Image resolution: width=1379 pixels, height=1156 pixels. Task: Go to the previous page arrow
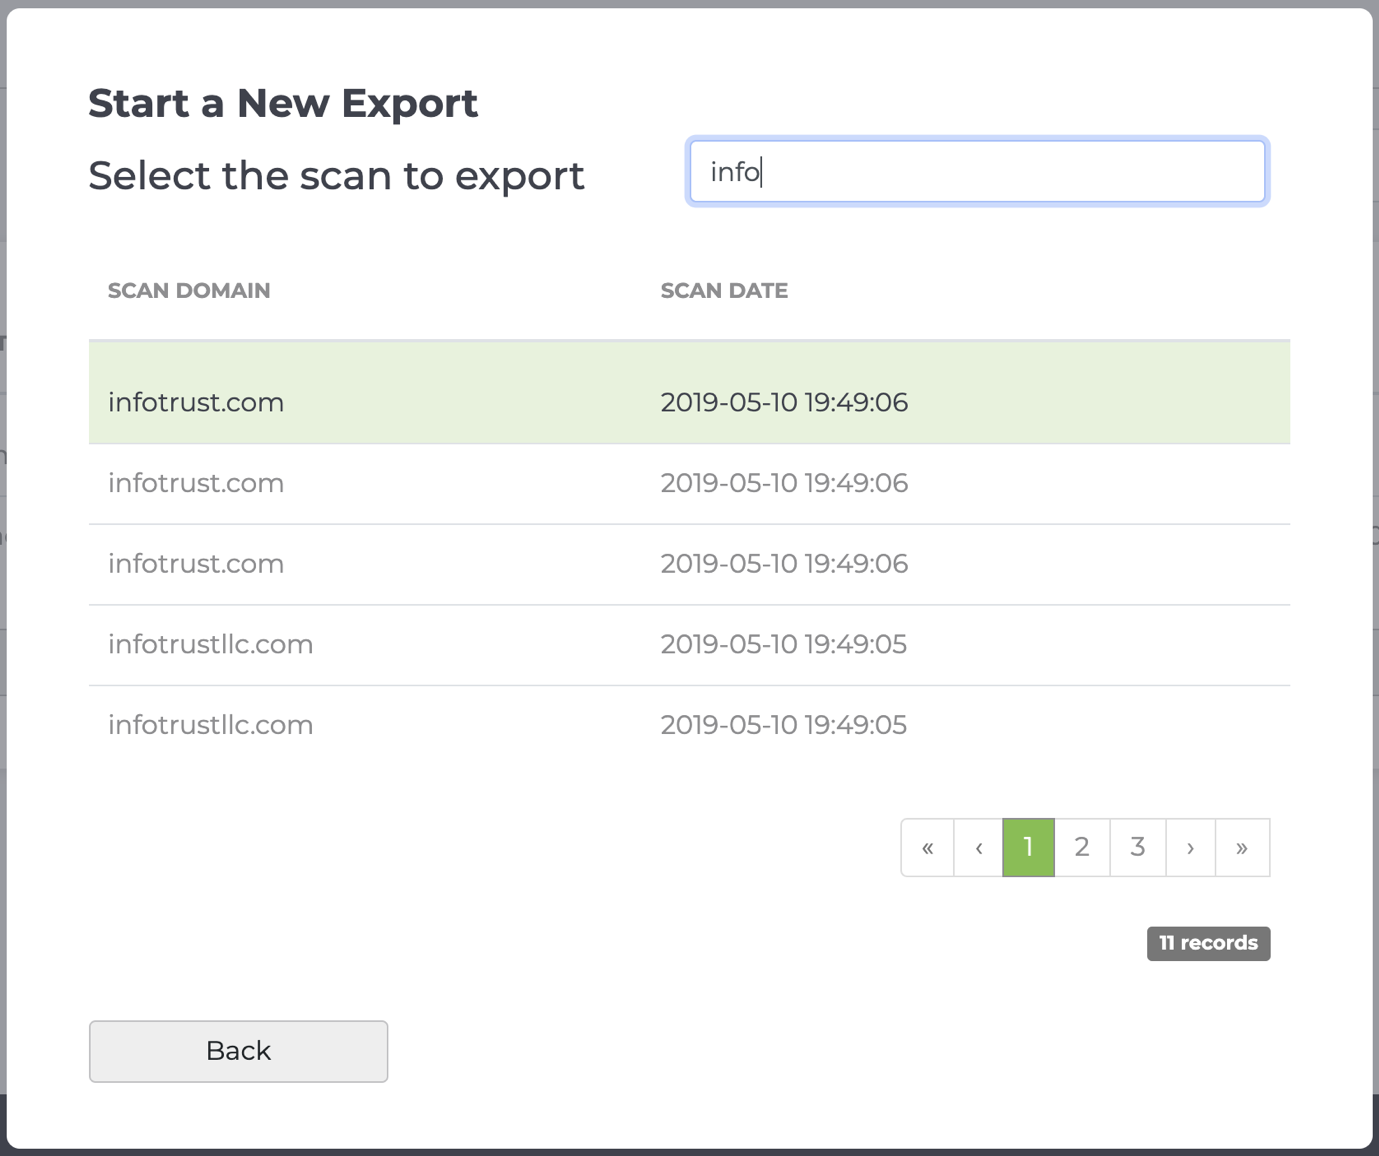tap(977, 847)
